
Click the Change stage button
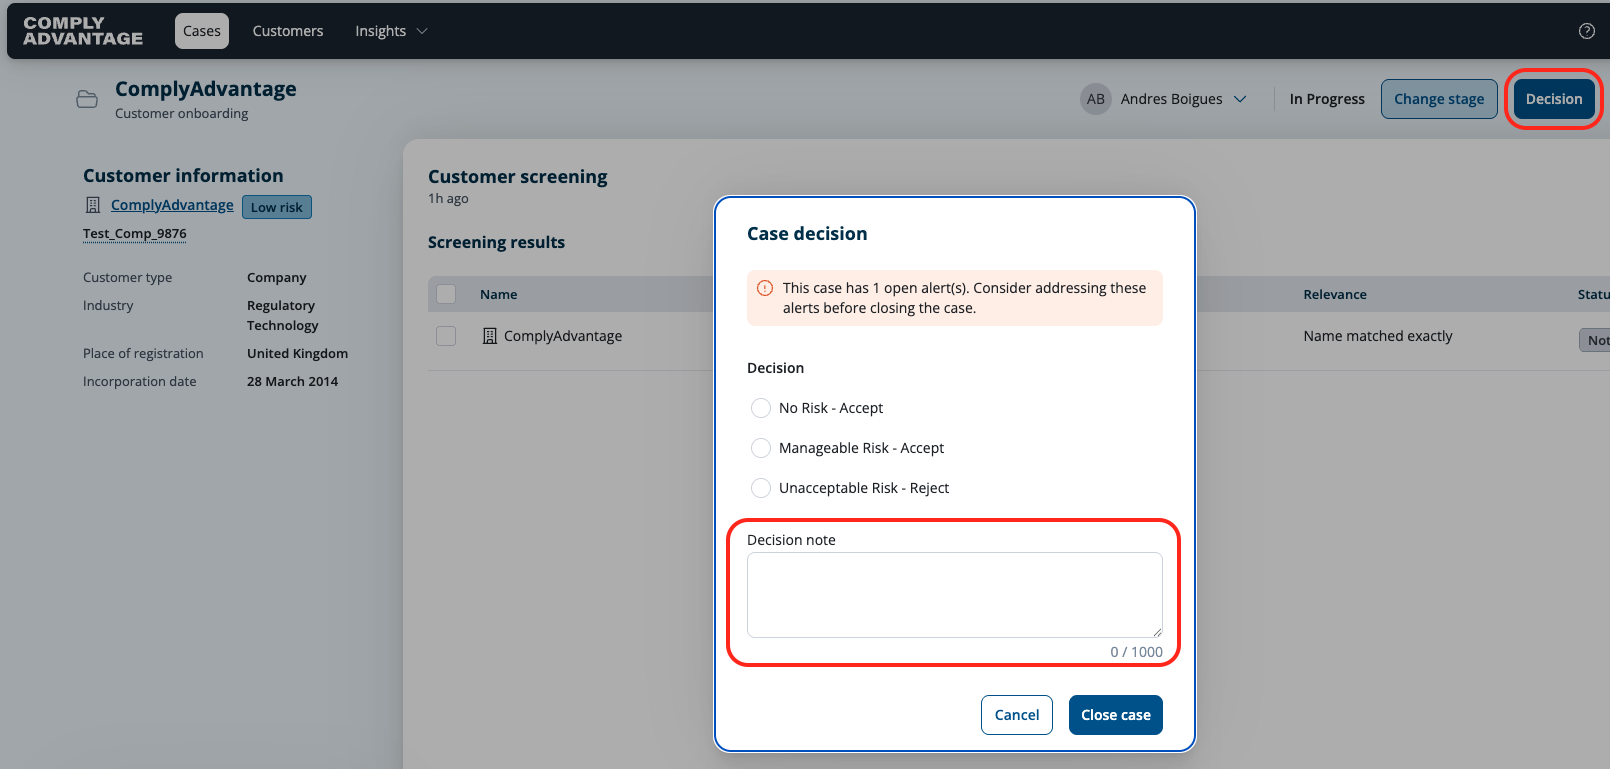coord(1439,99)
